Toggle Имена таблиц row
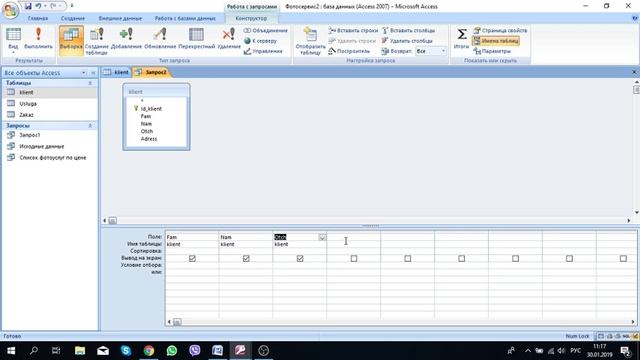This screenshot has height=360, width=640. 496,41
